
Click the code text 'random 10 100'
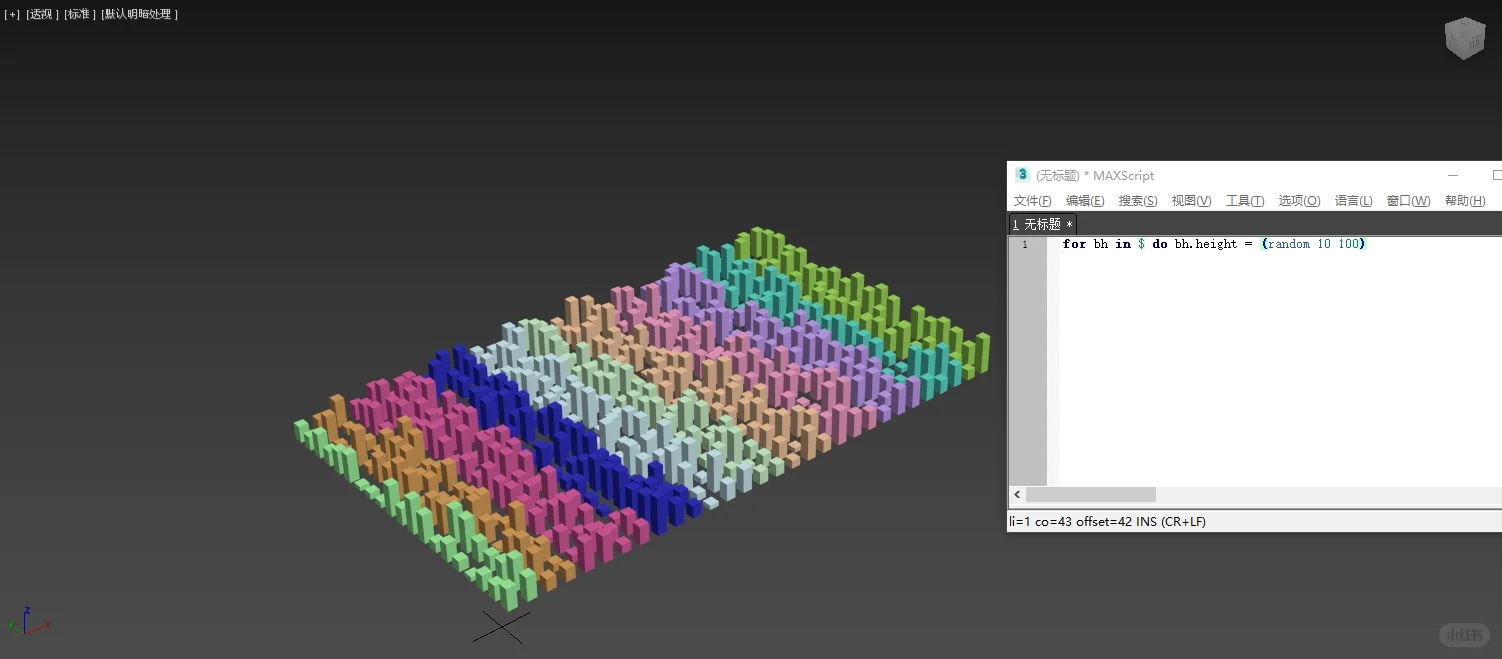coord(1314,243)
